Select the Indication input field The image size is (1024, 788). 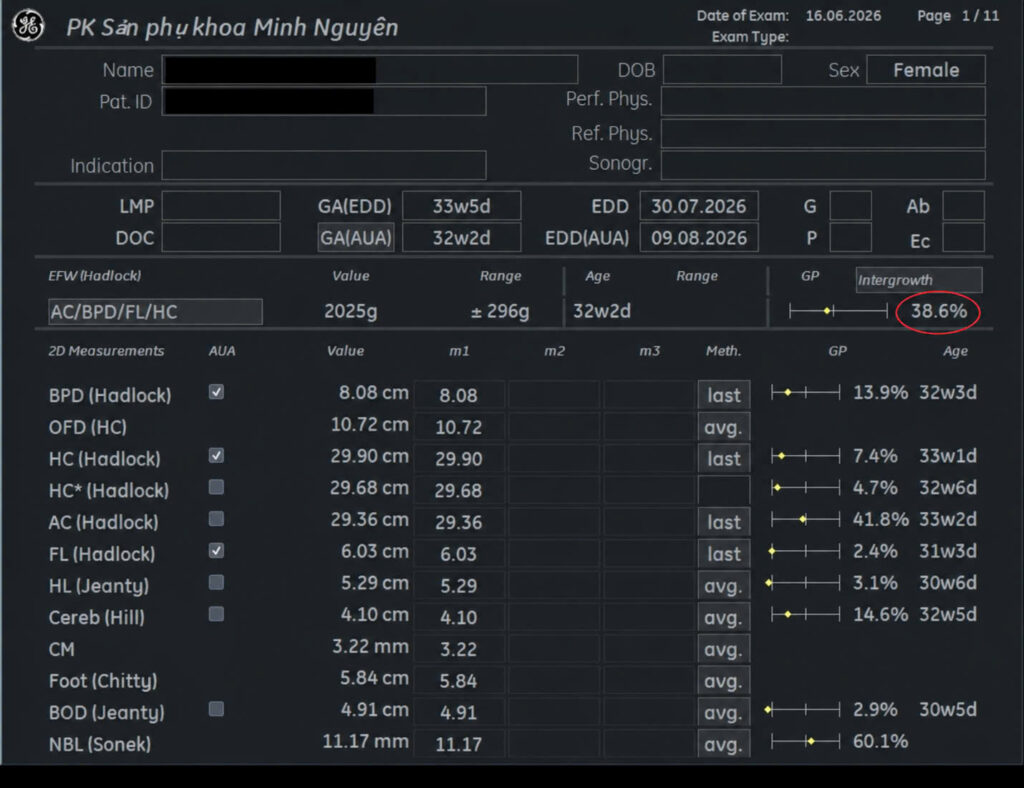coord(324,165)
